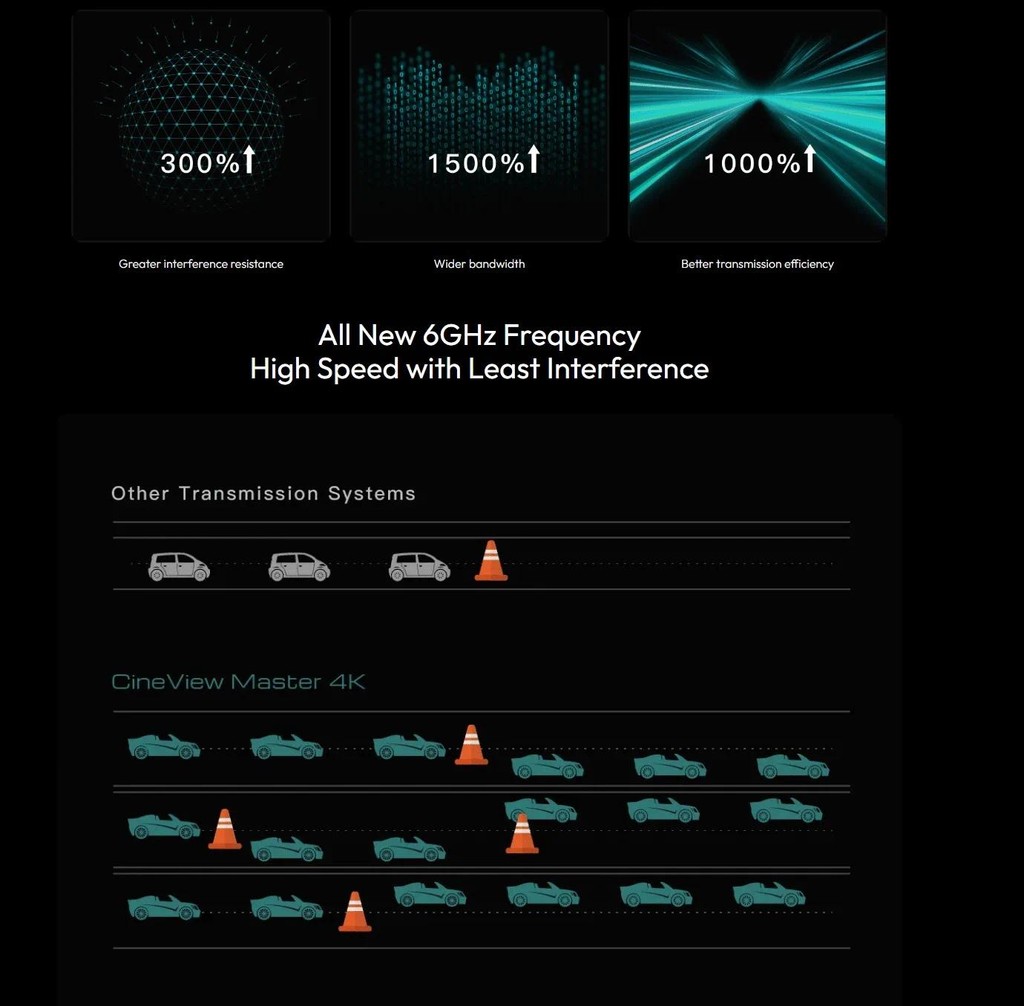Click the up arrow next to 1500%
This screenshot has height=1006, width=1024.
(x=533, y=159)
